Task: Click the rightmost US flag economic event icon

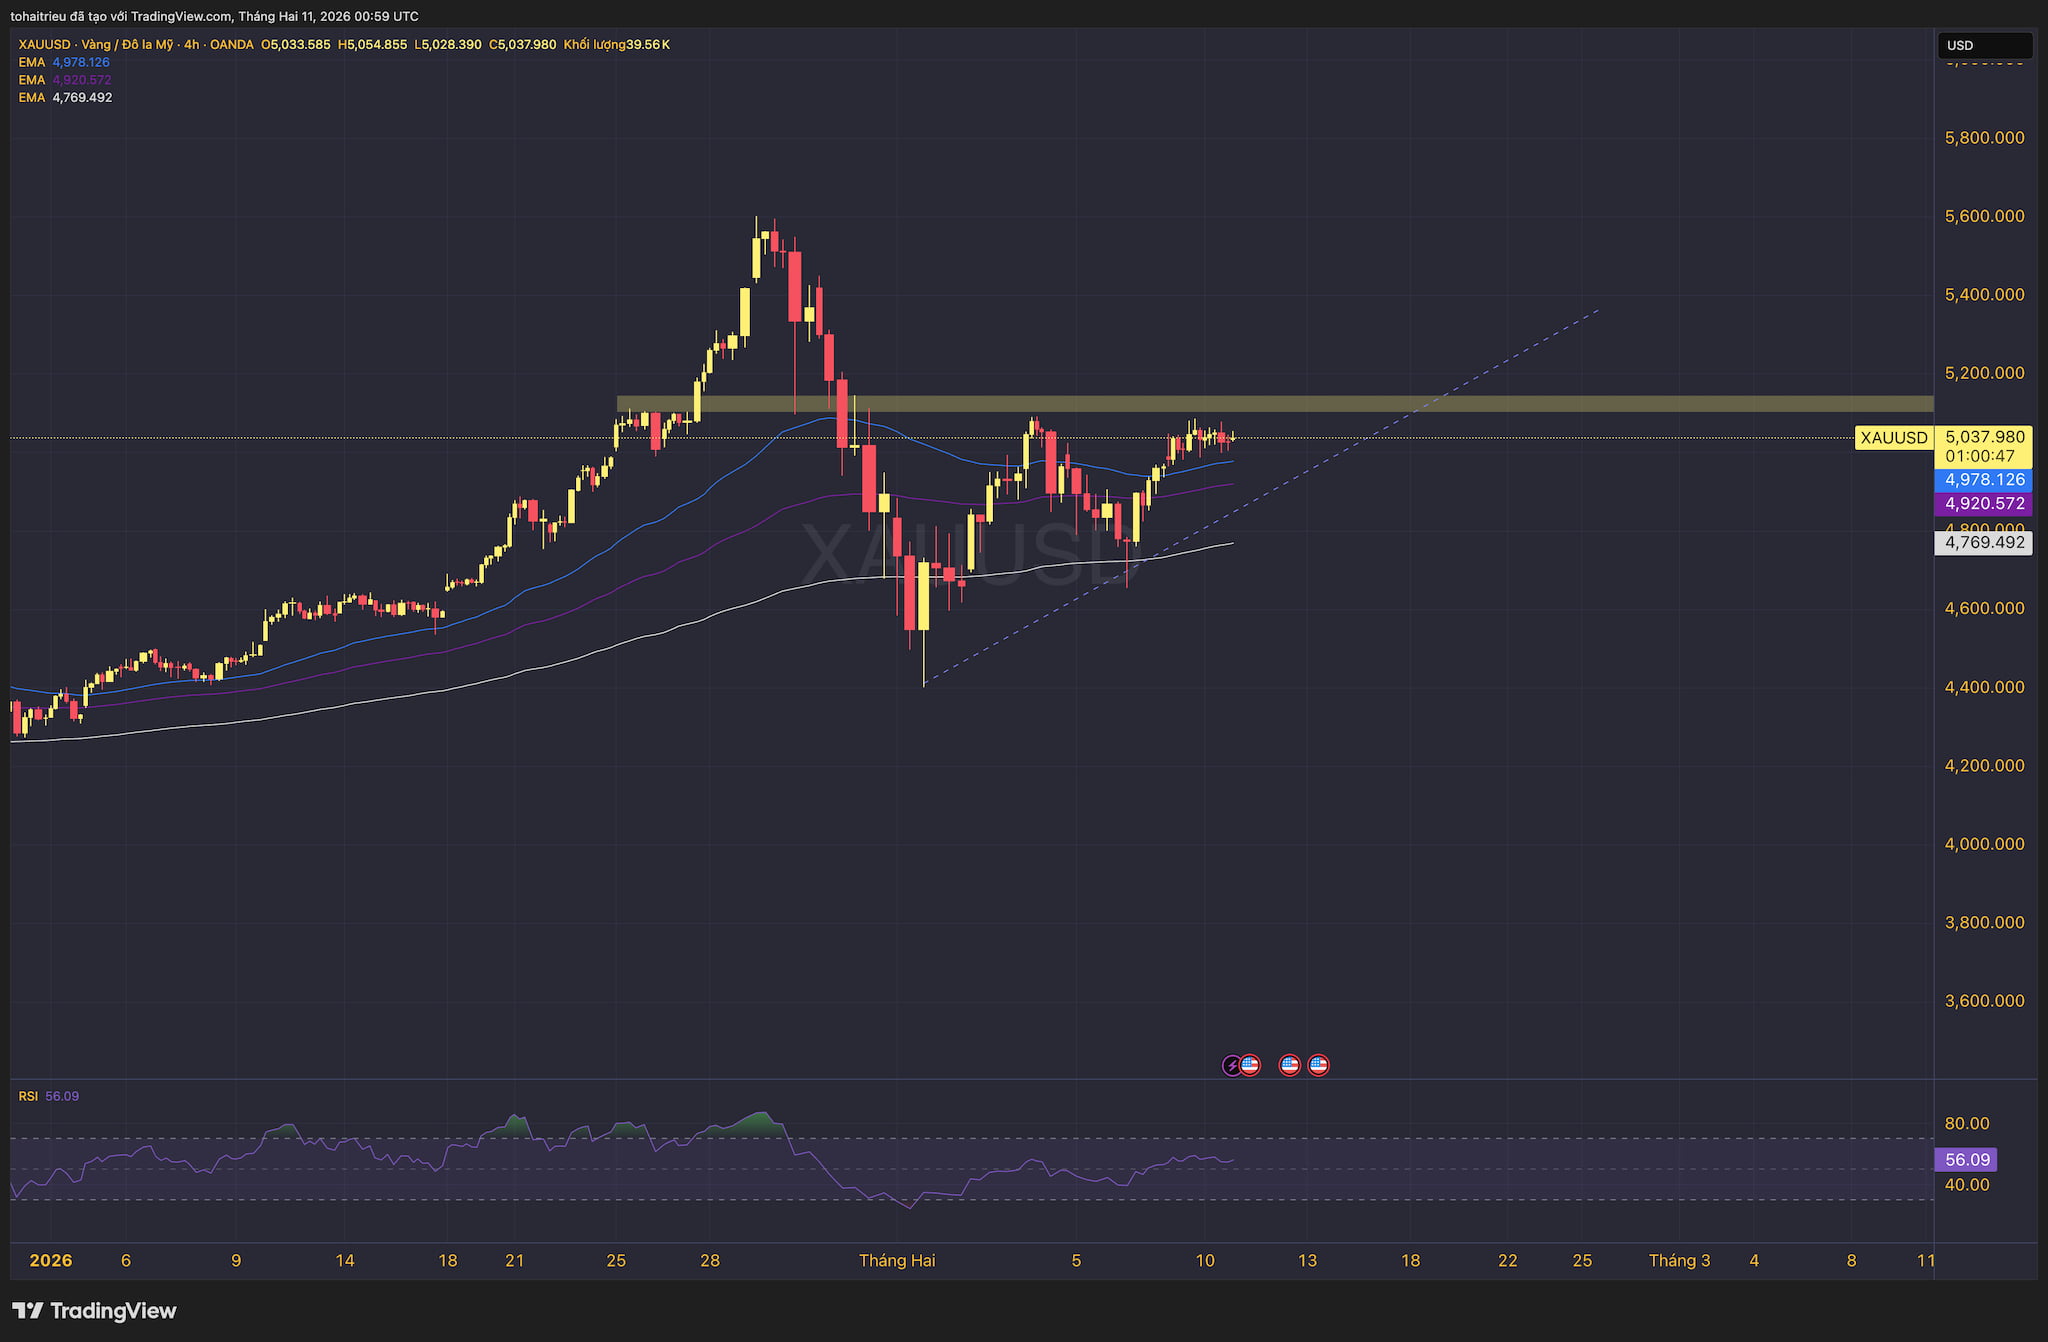Action: pos(1319,1065)
